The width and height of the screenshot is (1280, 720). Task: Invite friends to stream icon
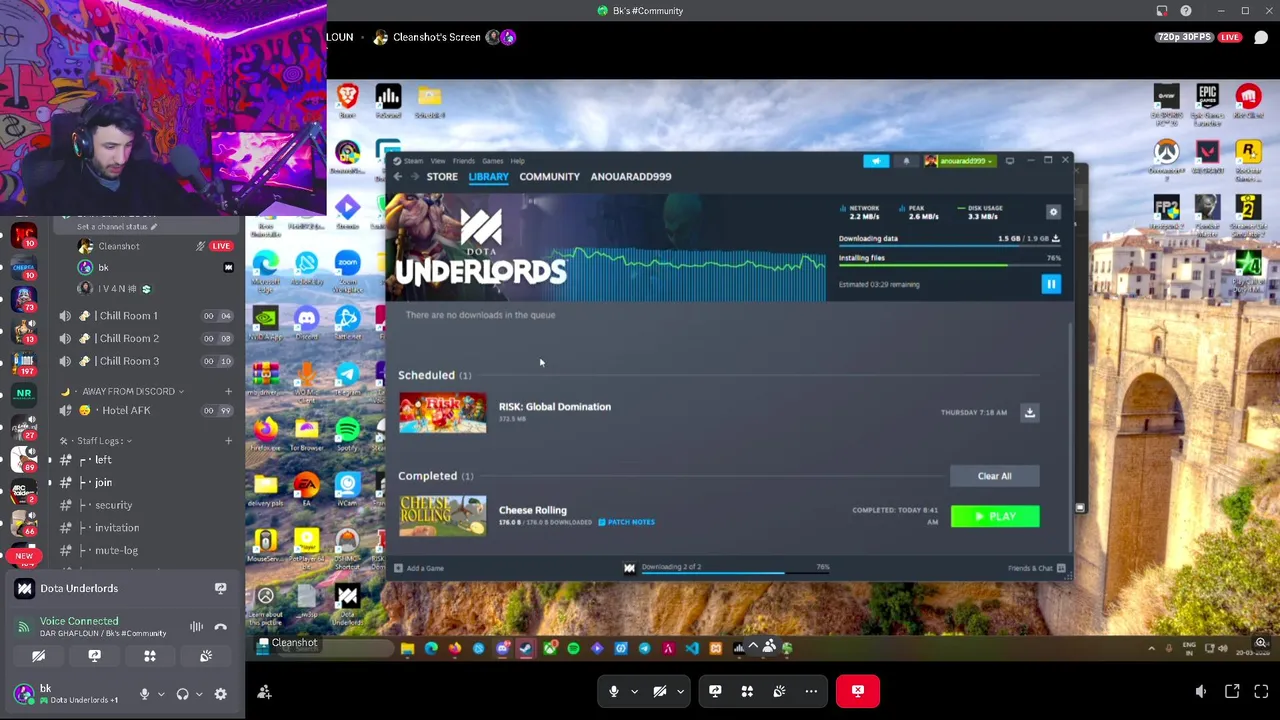coord(264,692)
